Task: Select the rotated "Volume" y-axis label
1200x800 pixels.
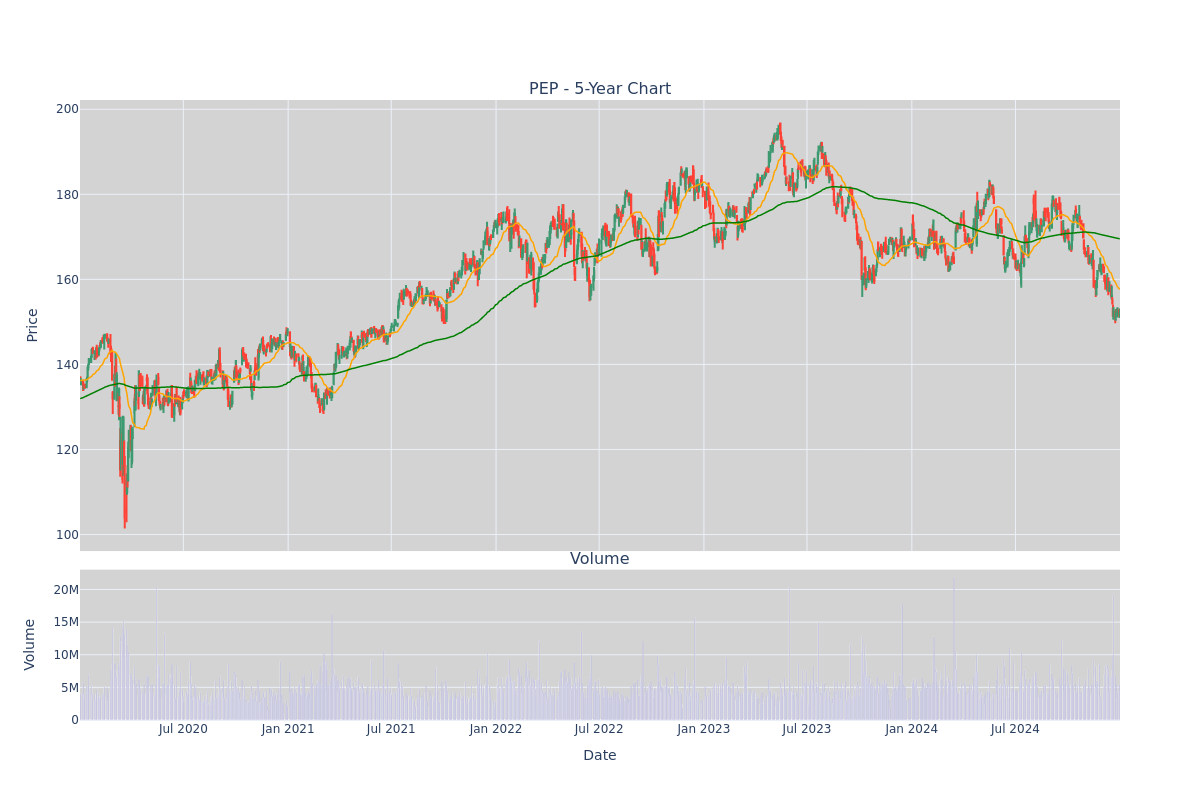Action: tap(30, 644)
